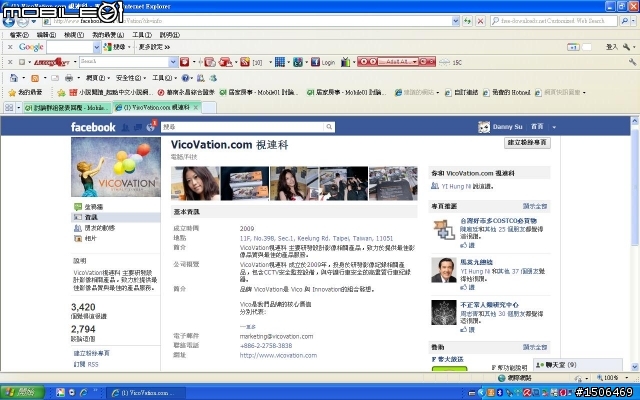
Task: Click the Print icon in the command bar
Action: pos(69,78)
